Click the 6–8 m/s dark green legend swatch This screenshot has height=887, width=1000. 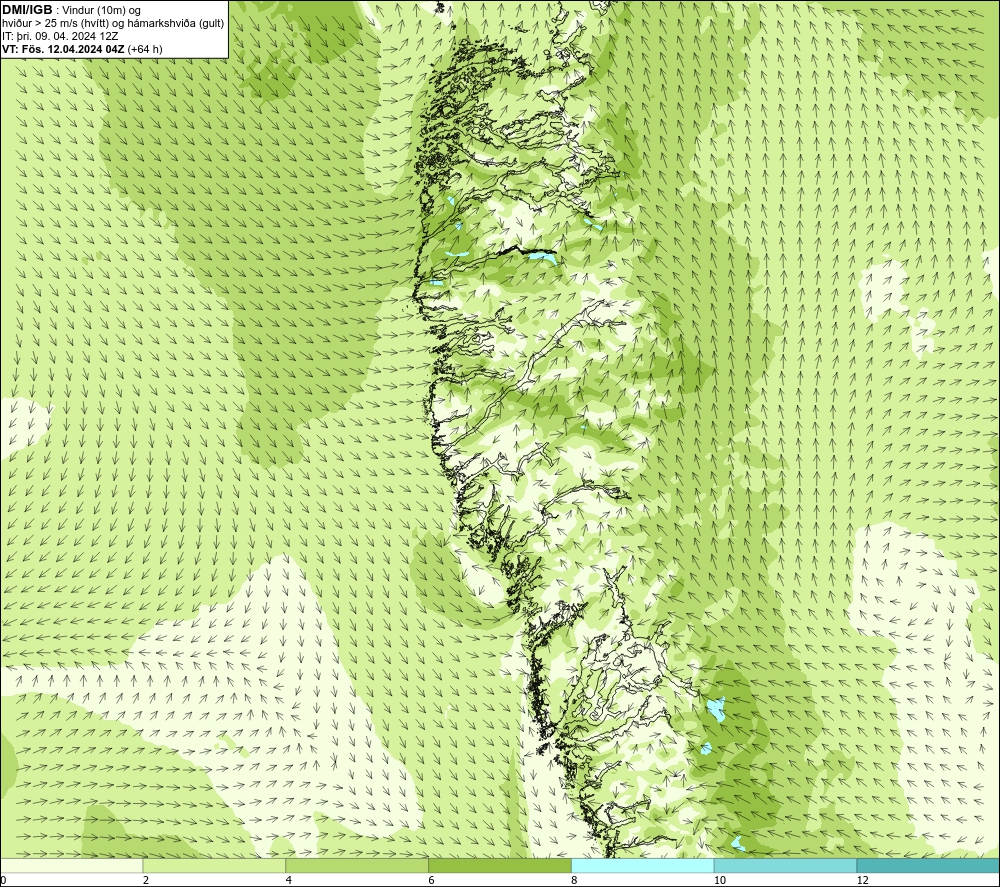[x=500, y=865]
